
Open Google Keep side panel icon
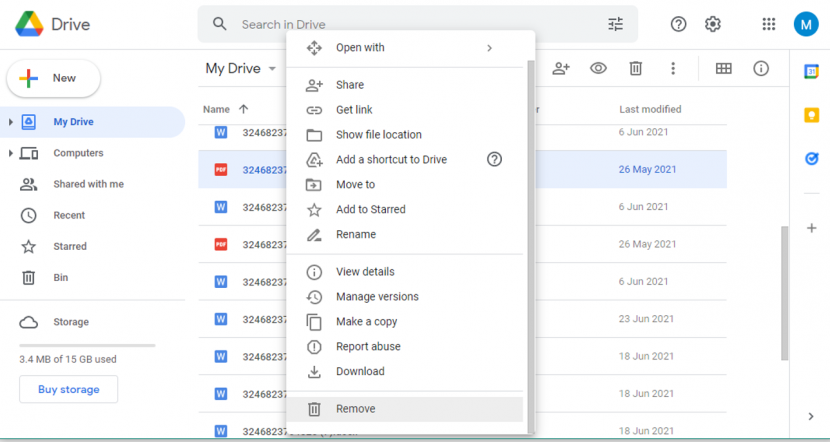(811, 115)
